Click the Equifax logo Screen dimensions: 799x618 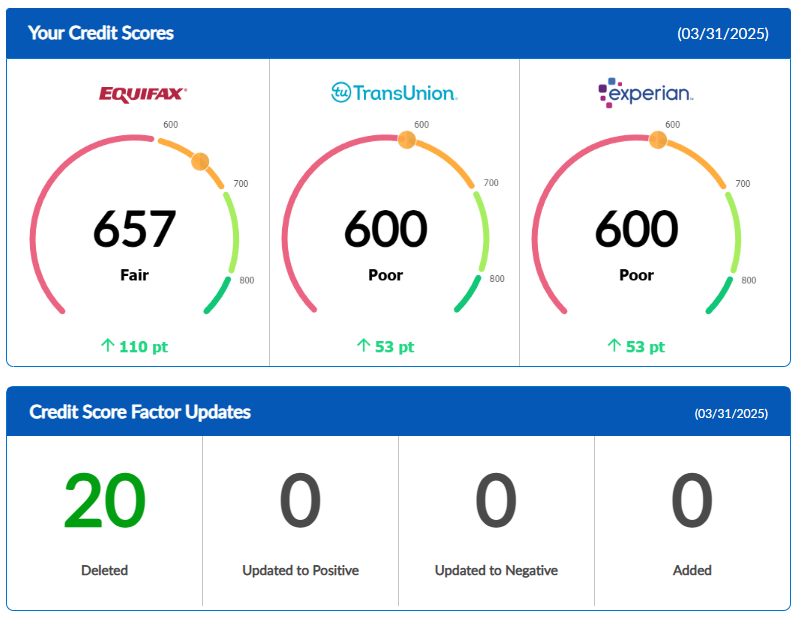click(x=143, y=94)
